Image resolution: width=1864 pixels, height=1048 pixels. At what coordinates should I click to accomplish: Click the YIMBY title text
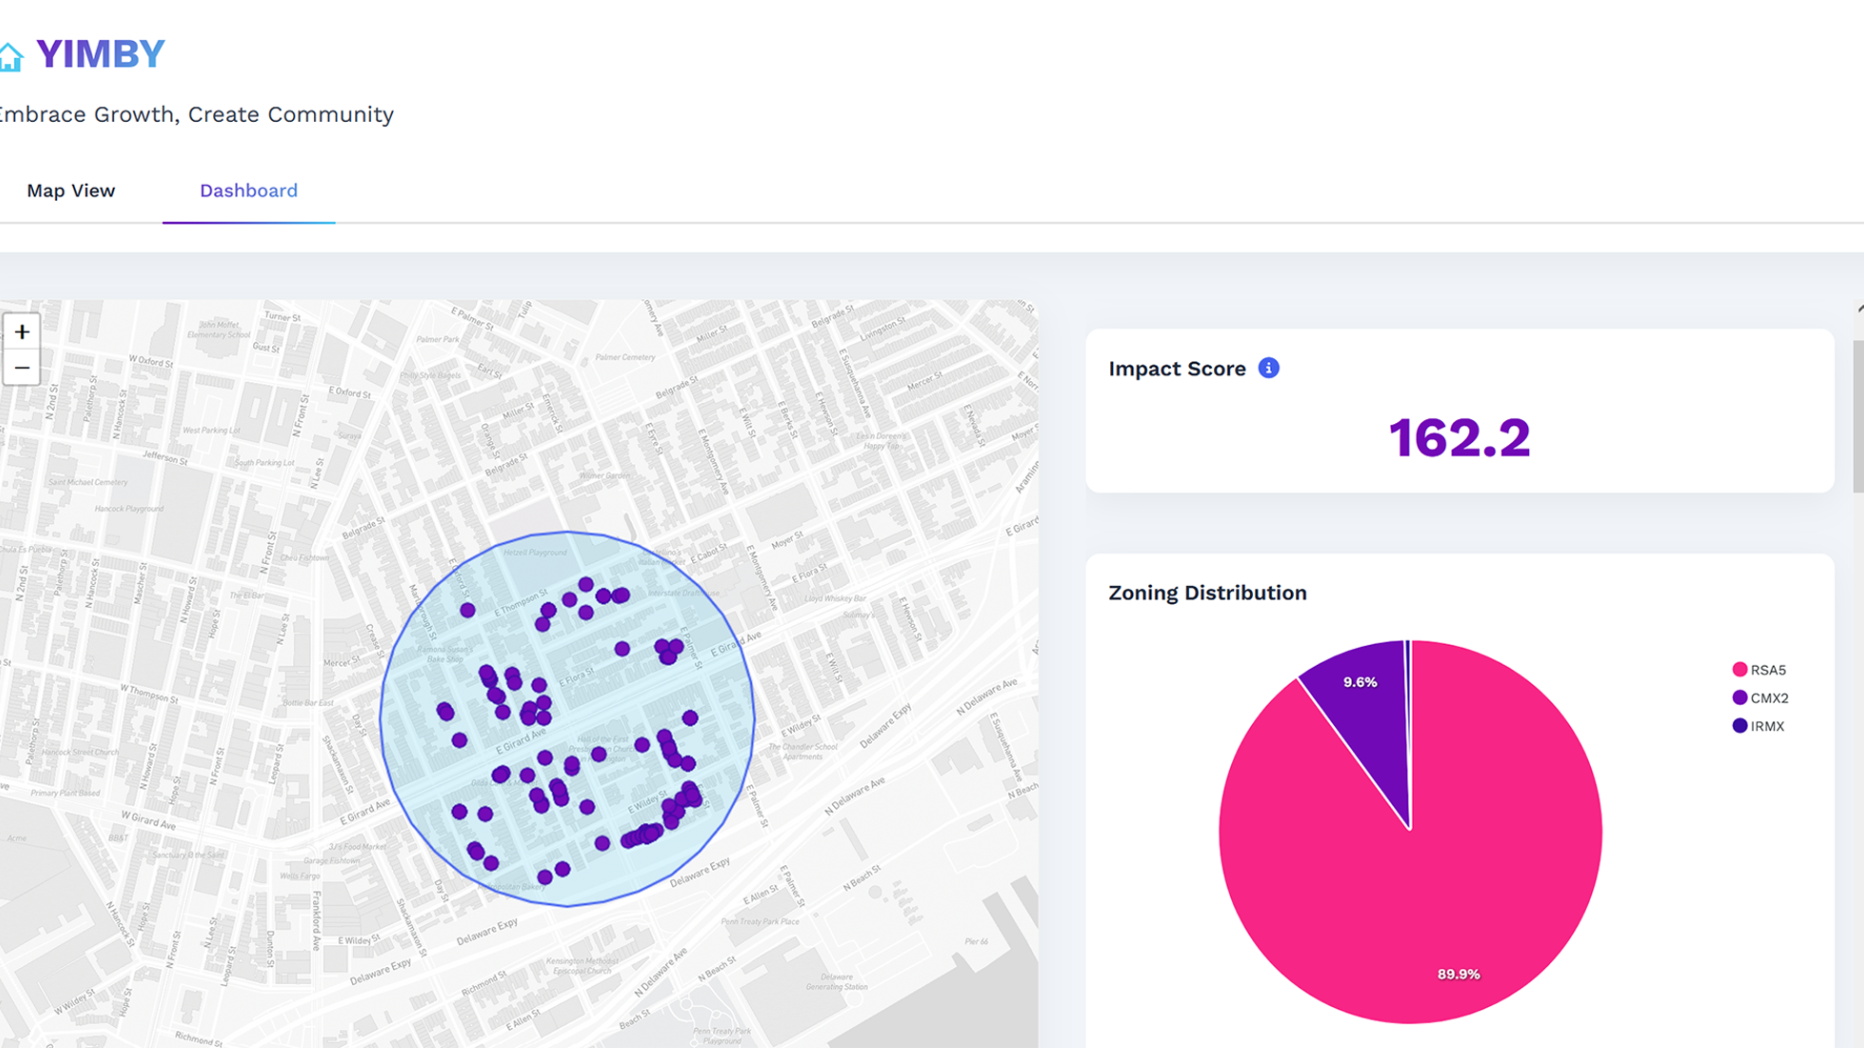click(100, 54)
